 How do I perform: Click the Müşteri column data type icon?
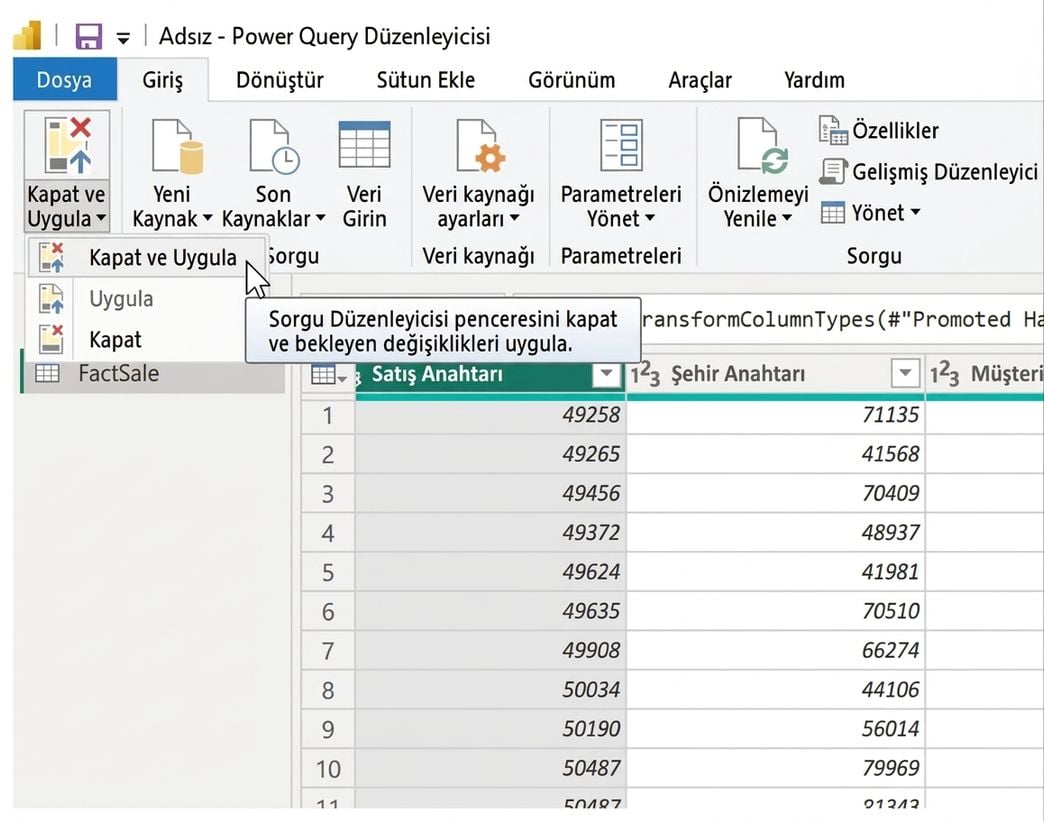click(945, 374)
